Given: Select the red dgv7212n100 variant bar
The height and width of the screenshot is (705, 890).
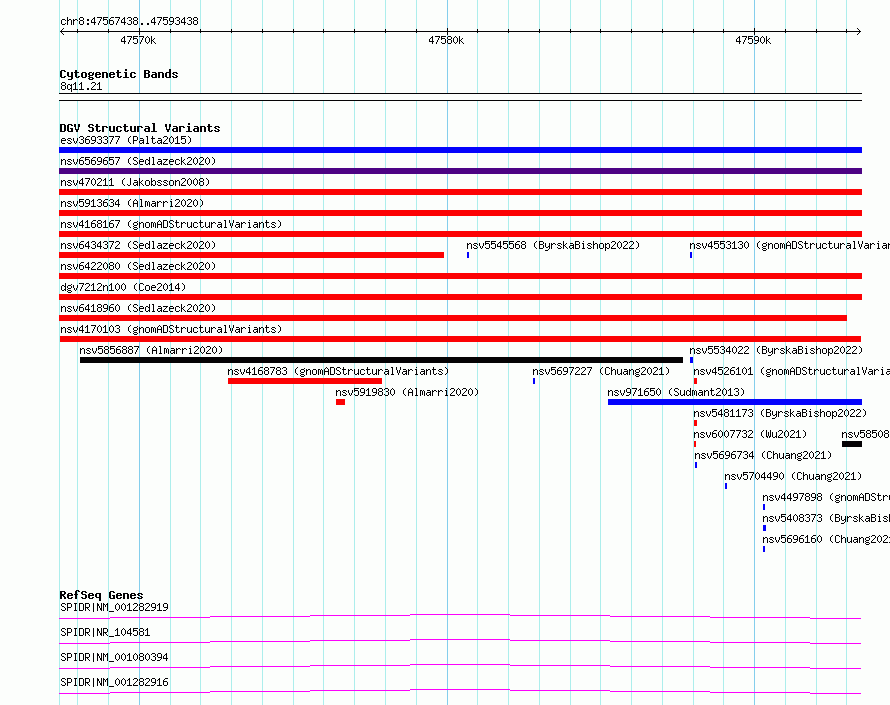Looking at the screenshot, I should 460,297.
